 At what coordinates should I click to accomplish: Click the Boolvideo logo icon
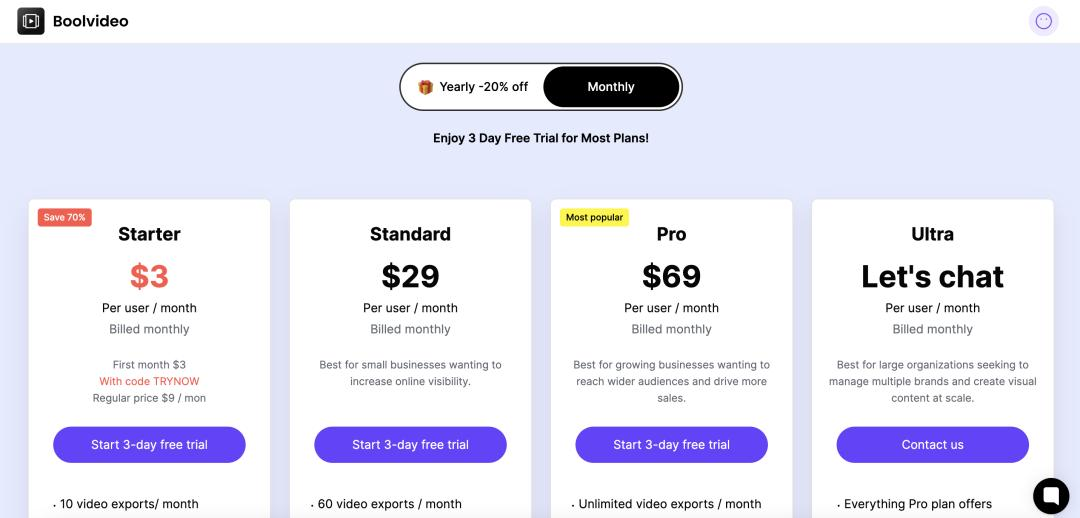pyautogui.click(x=31, y=21)
